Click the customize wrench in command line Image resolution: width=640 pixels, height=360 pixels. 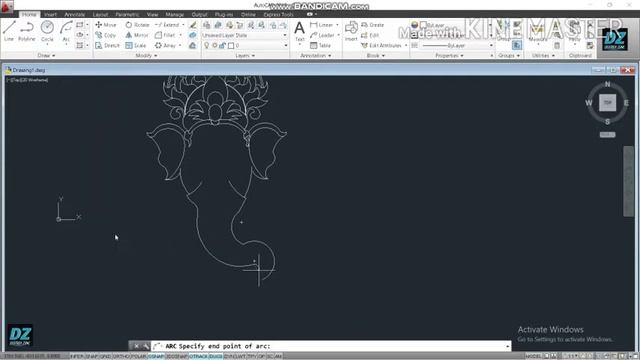pos(146,346)
